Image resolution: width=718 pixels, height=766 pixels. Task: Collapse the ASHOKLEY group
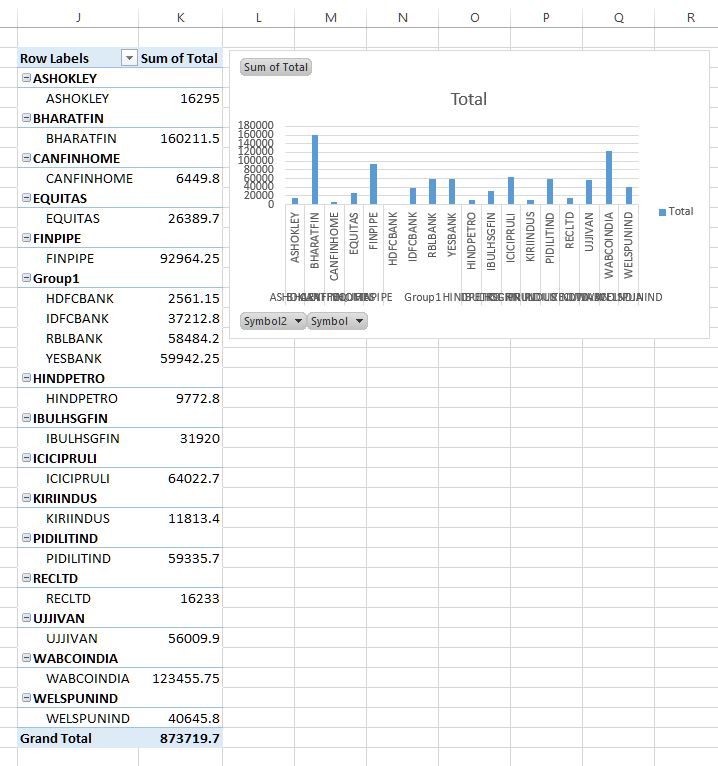(x=27, y=78)
